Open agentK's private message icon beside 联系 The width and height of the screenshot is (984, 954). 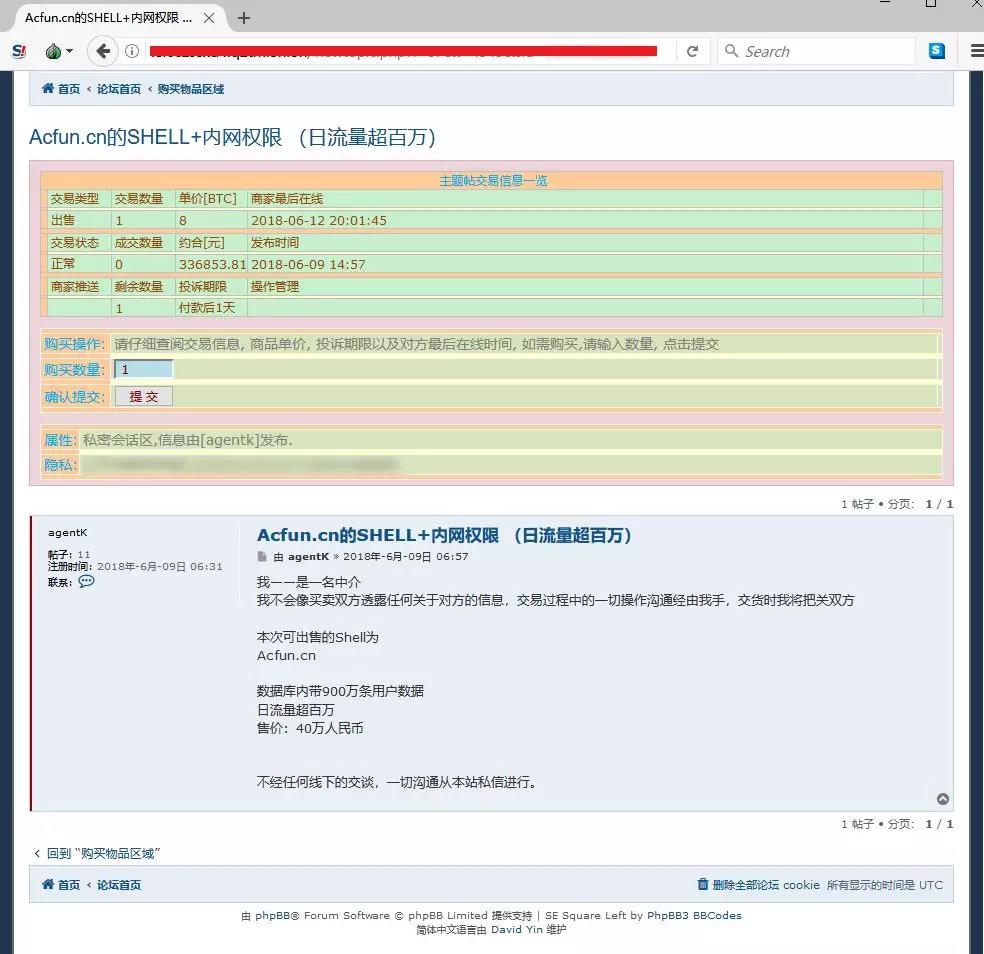[86, 581]
